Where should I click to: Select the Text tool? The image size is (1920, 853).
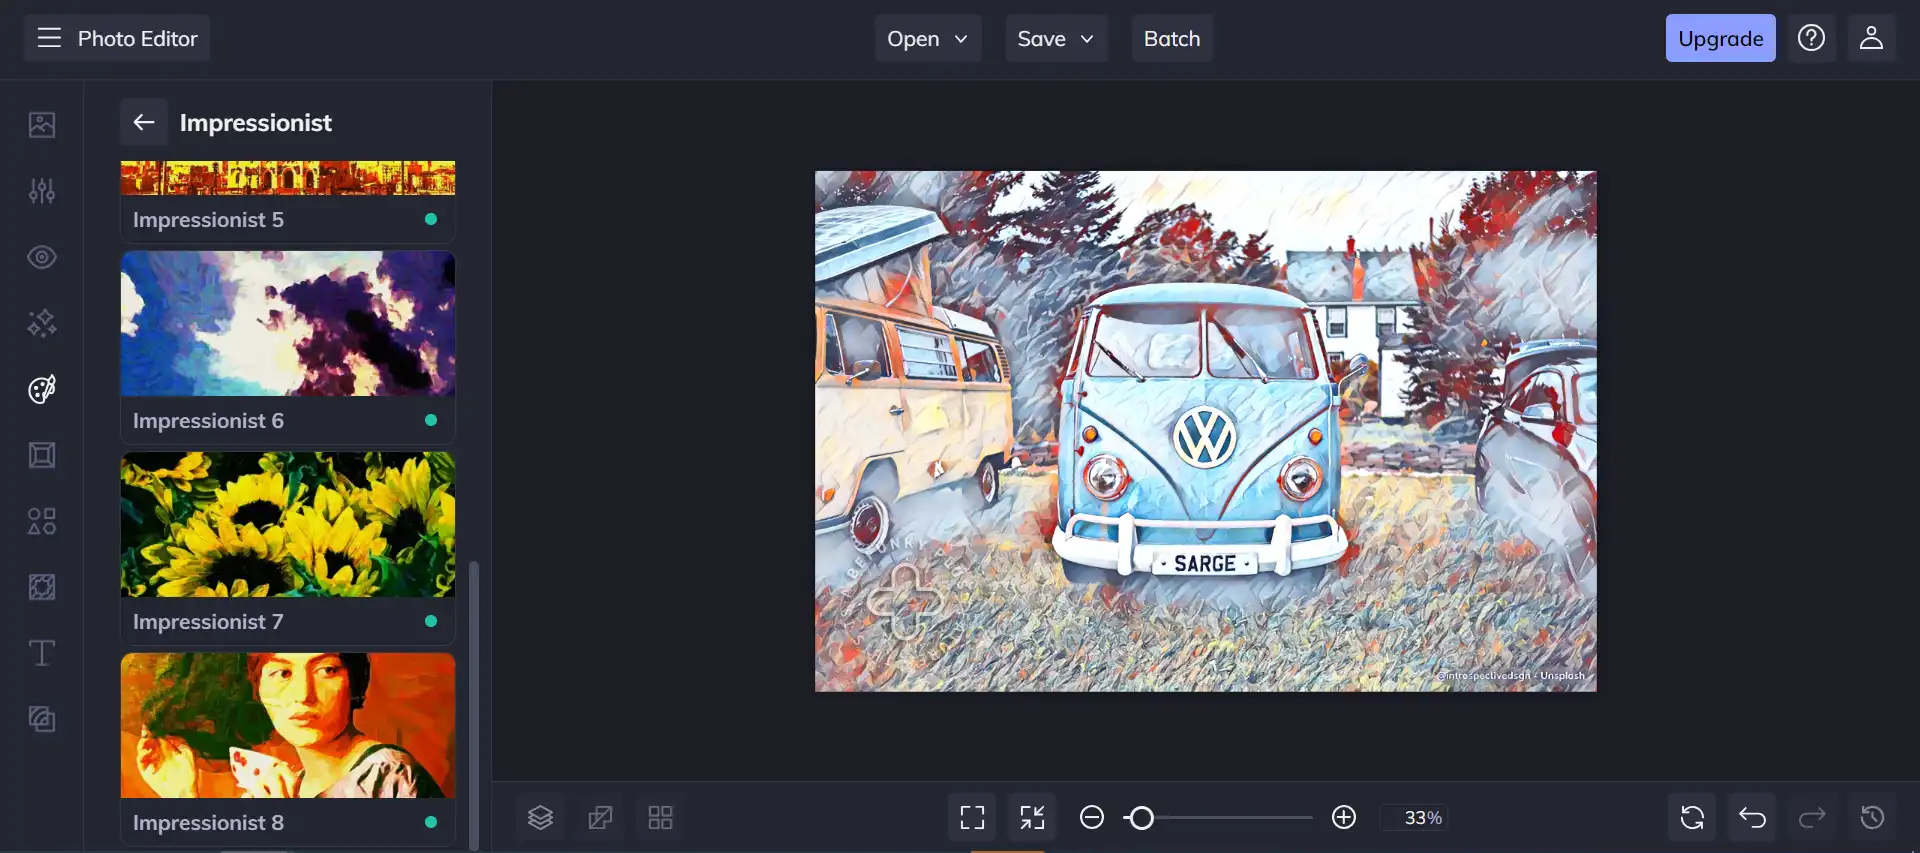(42, 653)
